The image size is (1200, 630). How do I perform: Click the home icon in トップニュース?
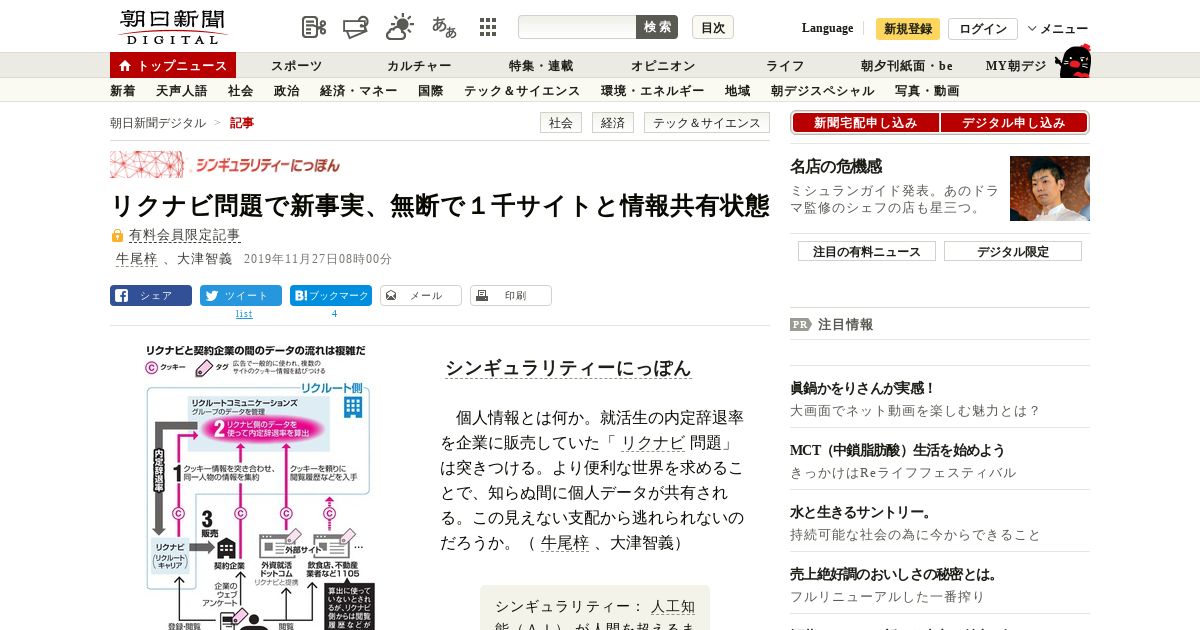tap(125, 66)
